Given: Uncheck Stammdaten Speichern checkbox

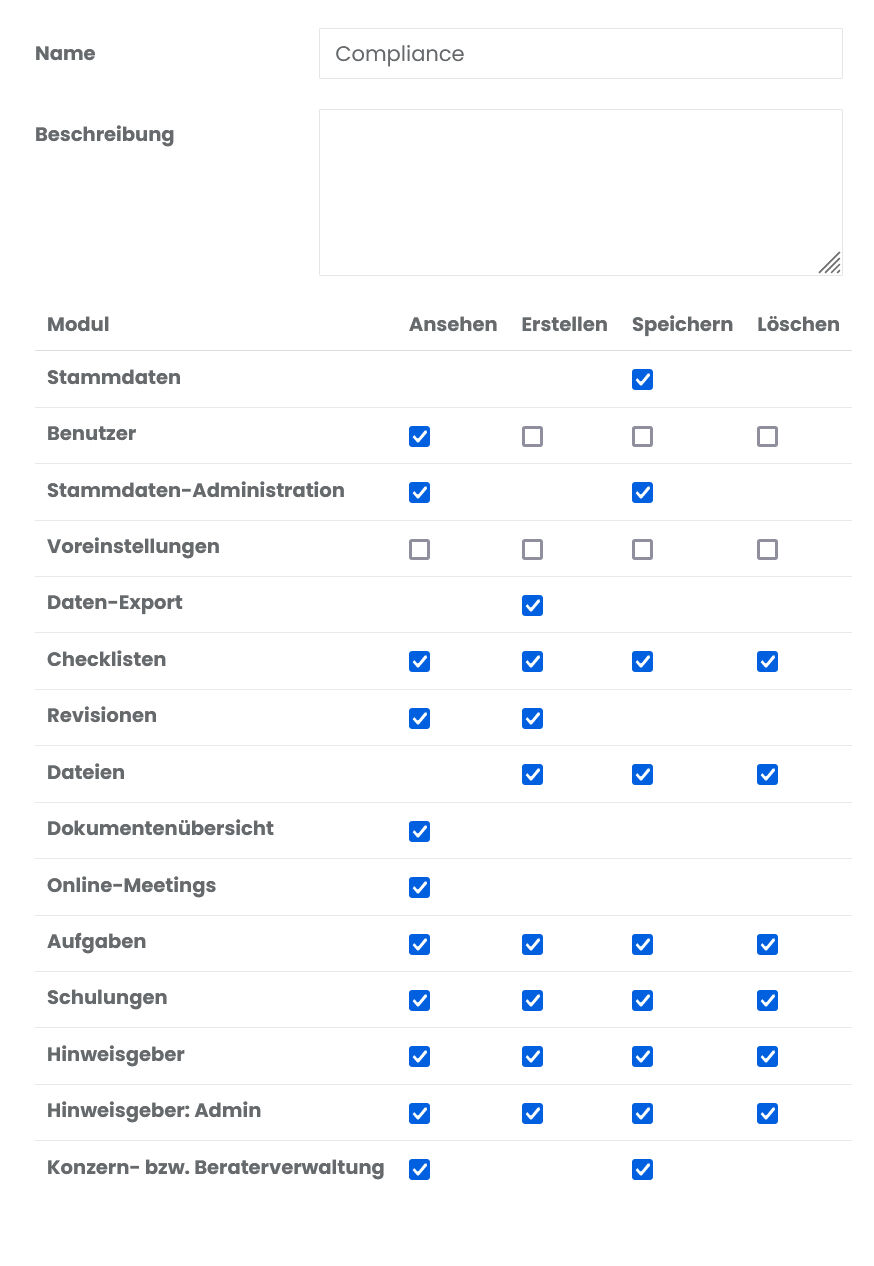Looking at the screenshot, I should click(643, 380).
